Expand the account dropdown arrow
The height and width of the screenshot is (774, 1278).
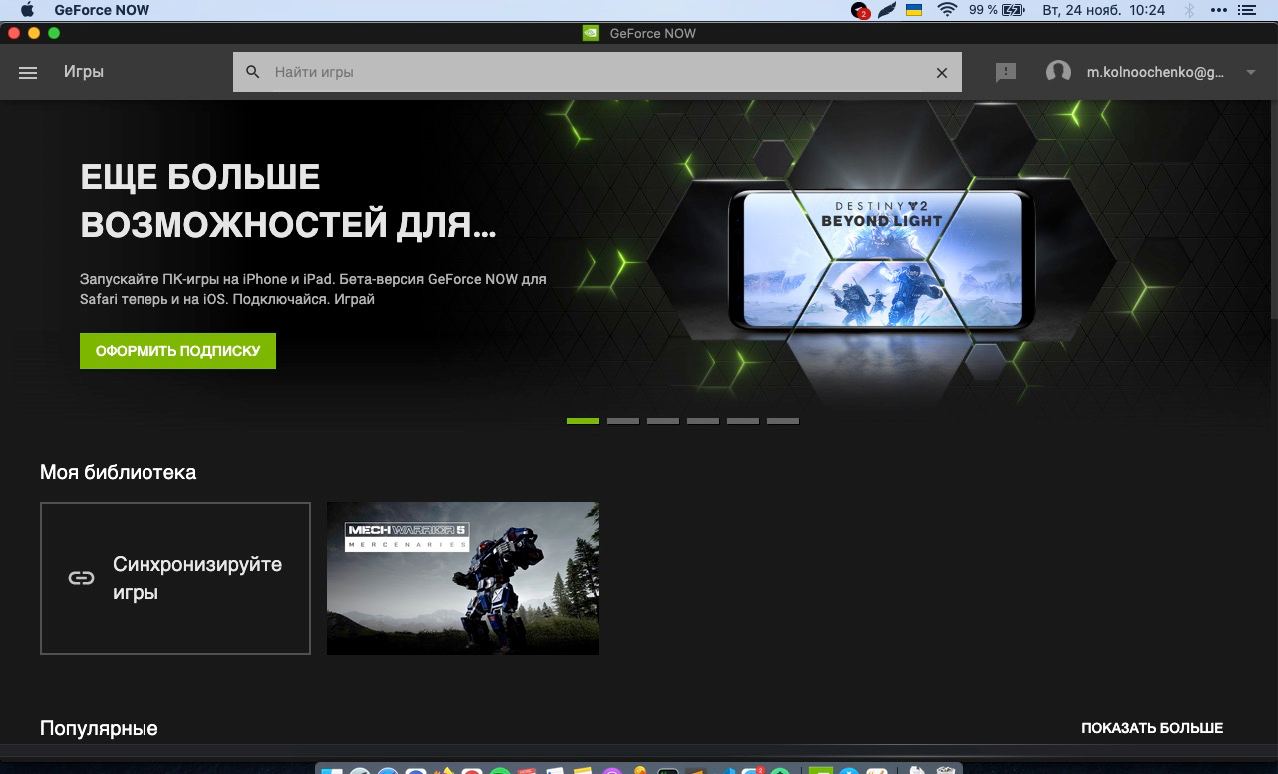pyautogui.click(x=1251, y=72)
